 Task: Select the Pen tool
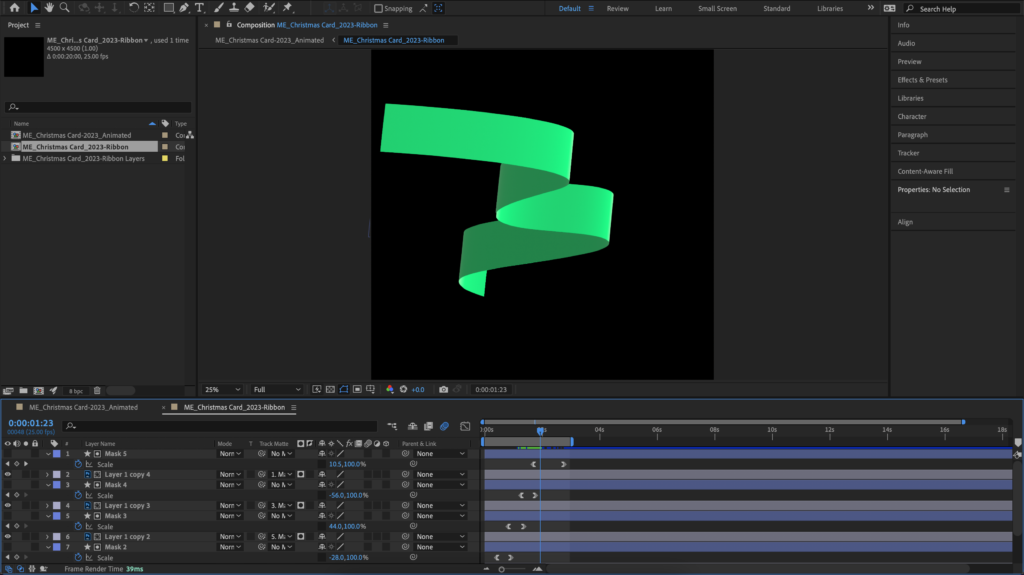pos(184,8)
